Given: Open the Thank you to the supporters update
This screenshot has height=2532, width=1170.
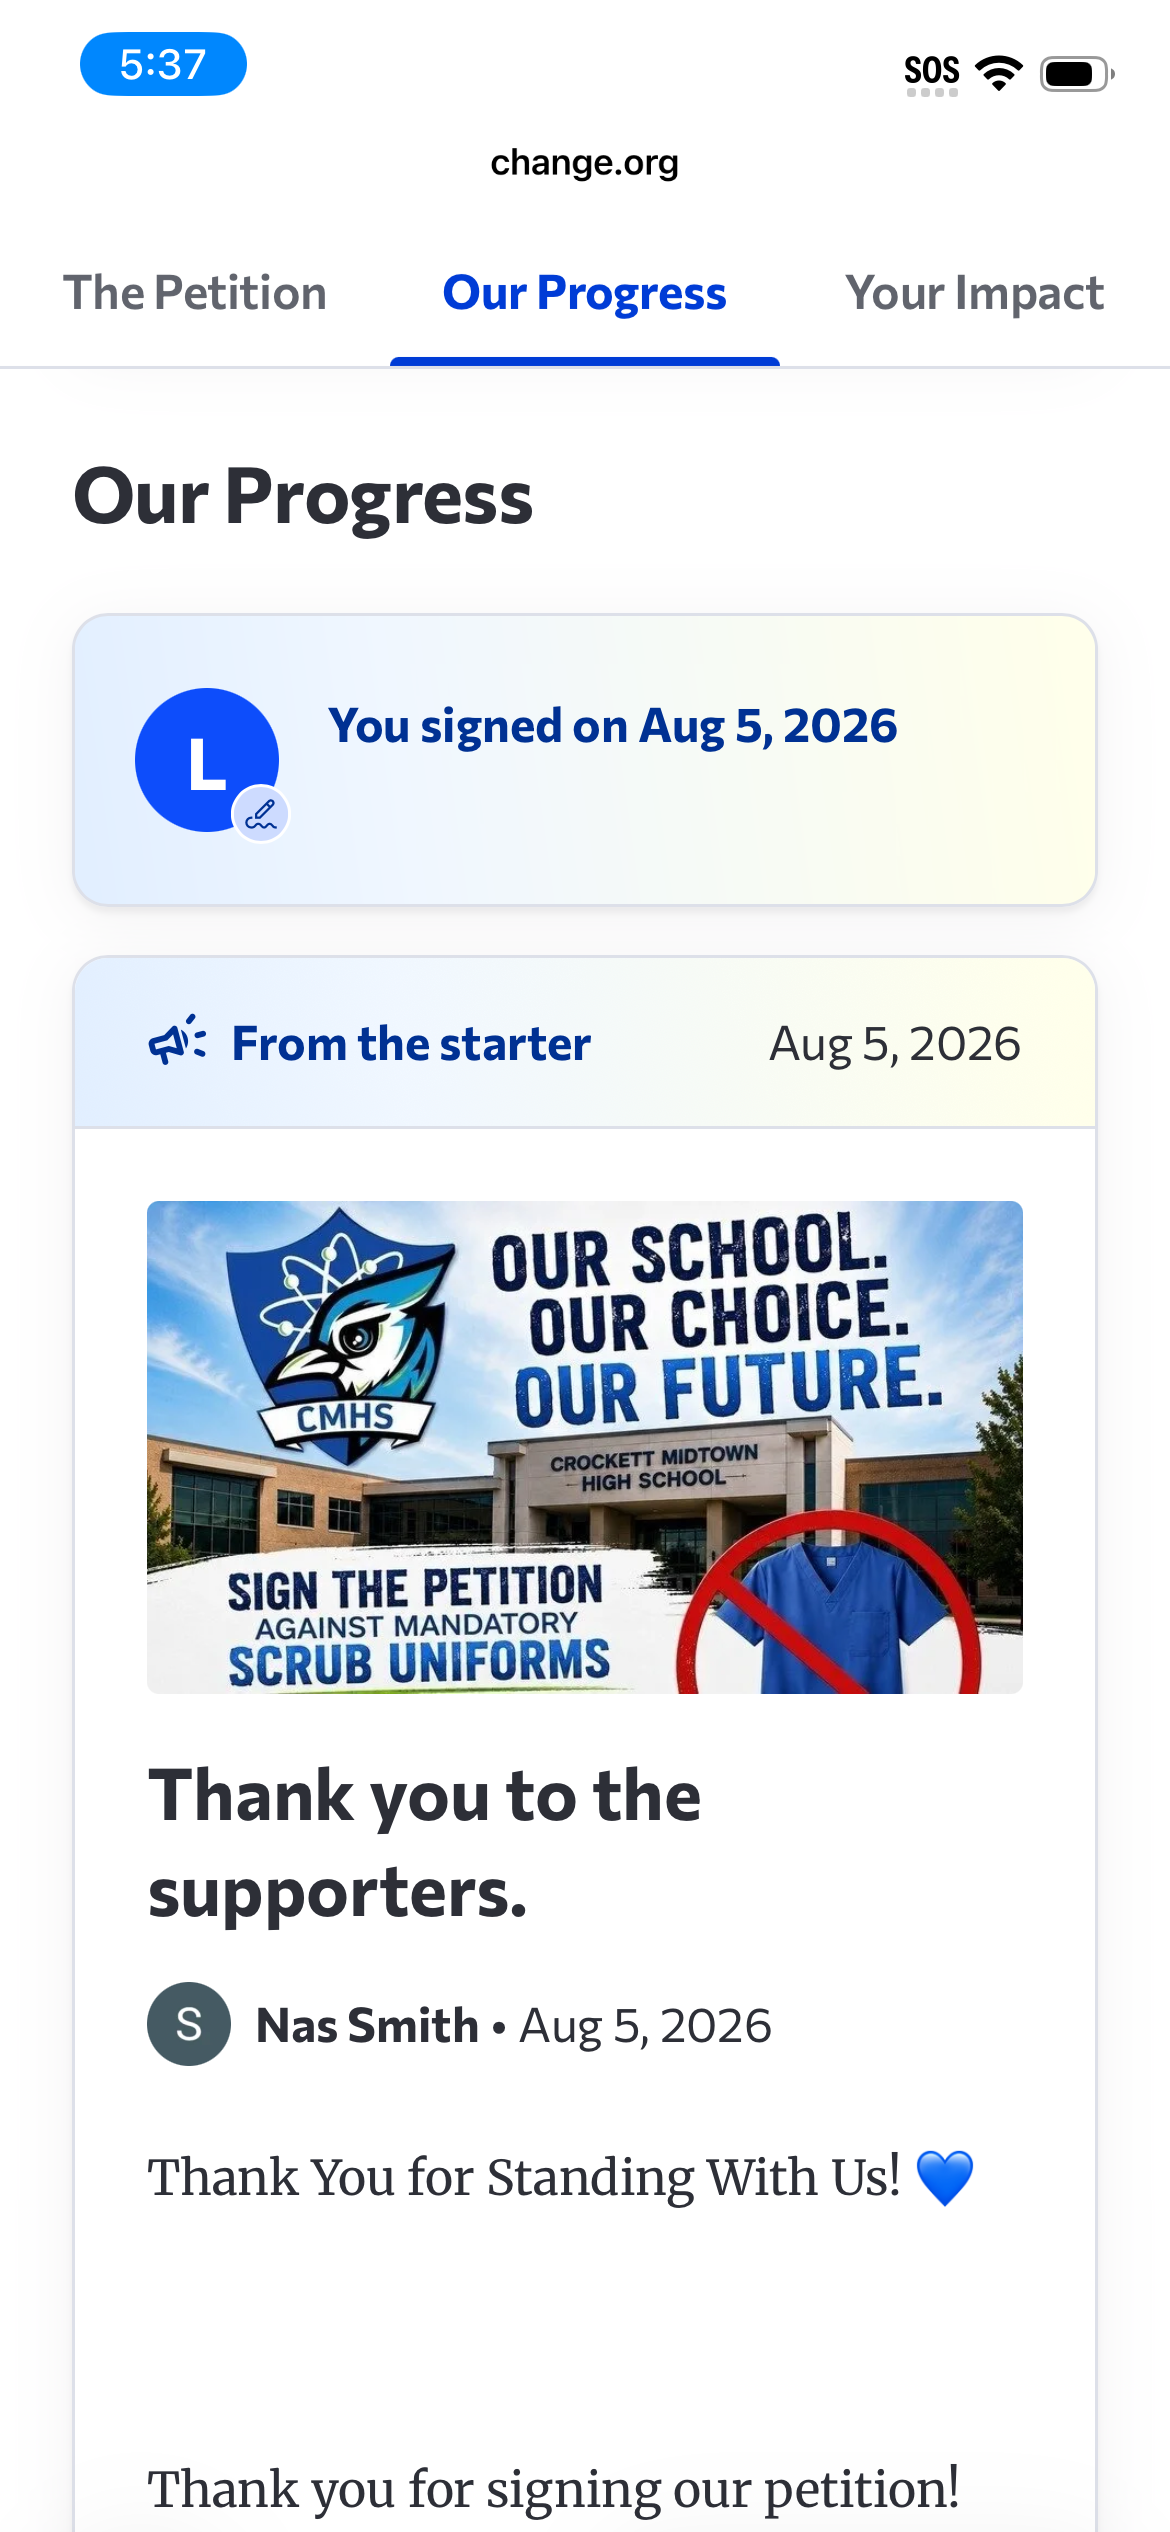Looking at the screenshot, I should [x=425, y=1843].
